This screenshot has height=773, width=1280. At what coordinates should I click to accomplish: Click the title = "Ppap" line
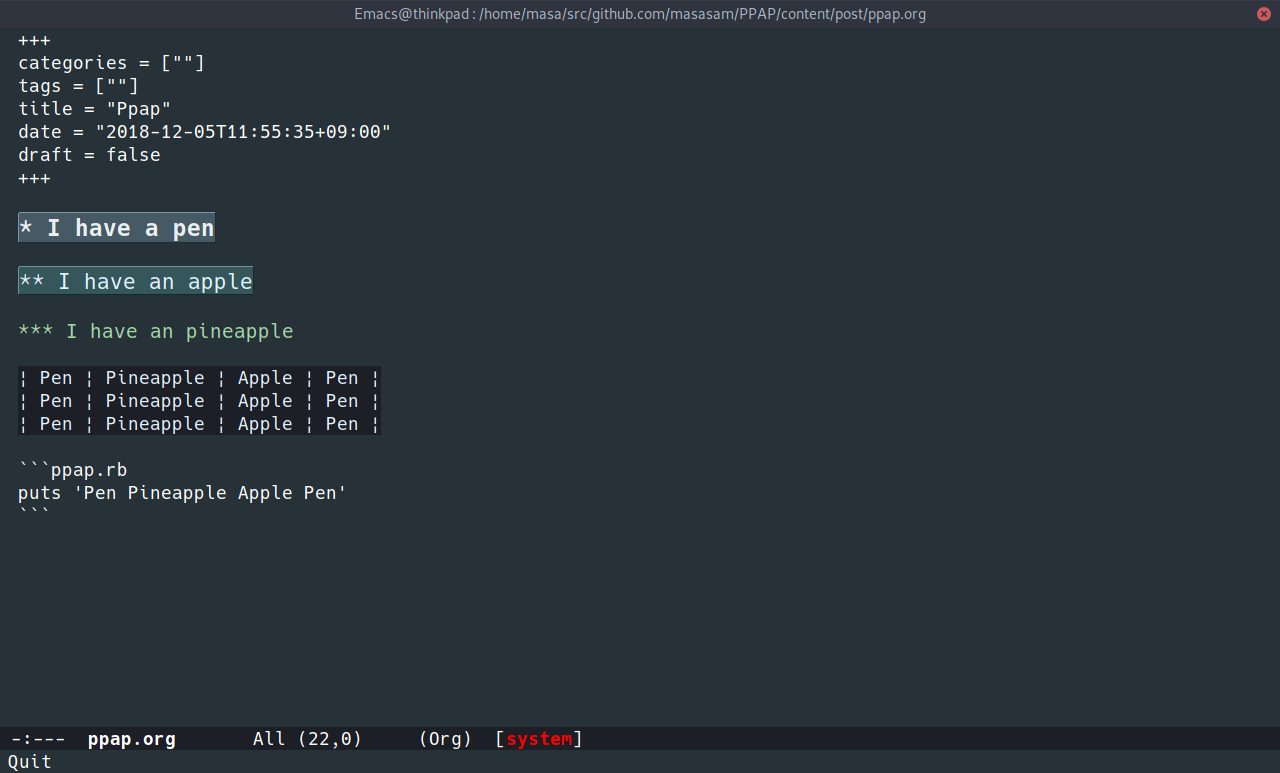tap(95, 109)
